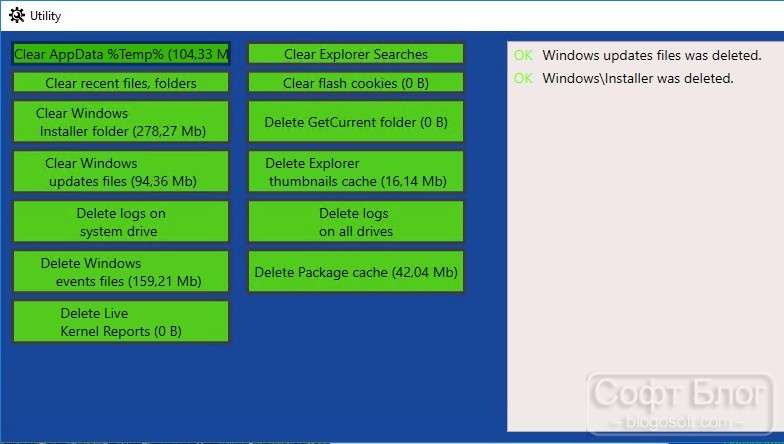Clear Explorer Searches

[x=356, y=54]
